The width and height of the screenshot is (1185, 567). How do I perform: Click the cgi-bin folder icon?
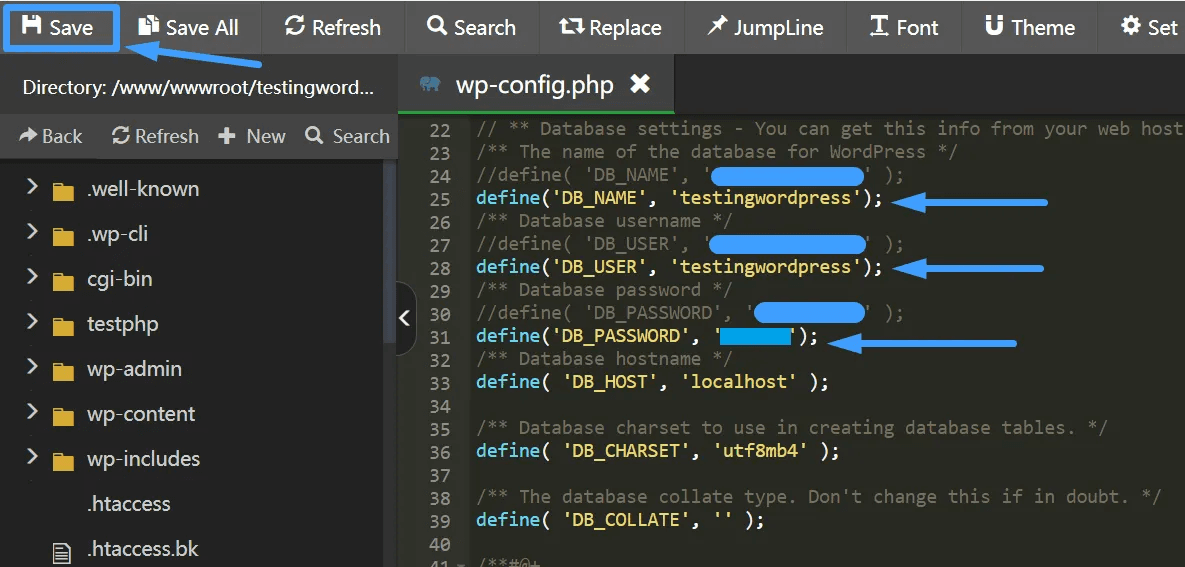point(63,282)
